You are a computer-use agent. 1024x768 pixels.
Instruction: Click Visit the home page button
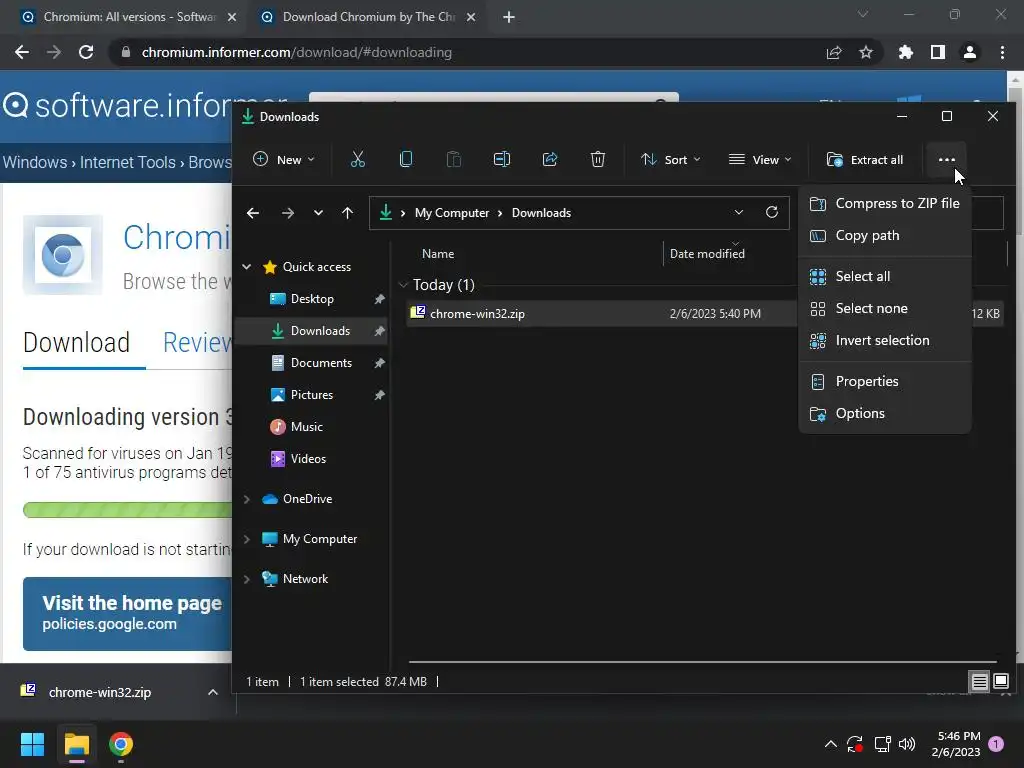pyautogui.click(x=128, y=613)
